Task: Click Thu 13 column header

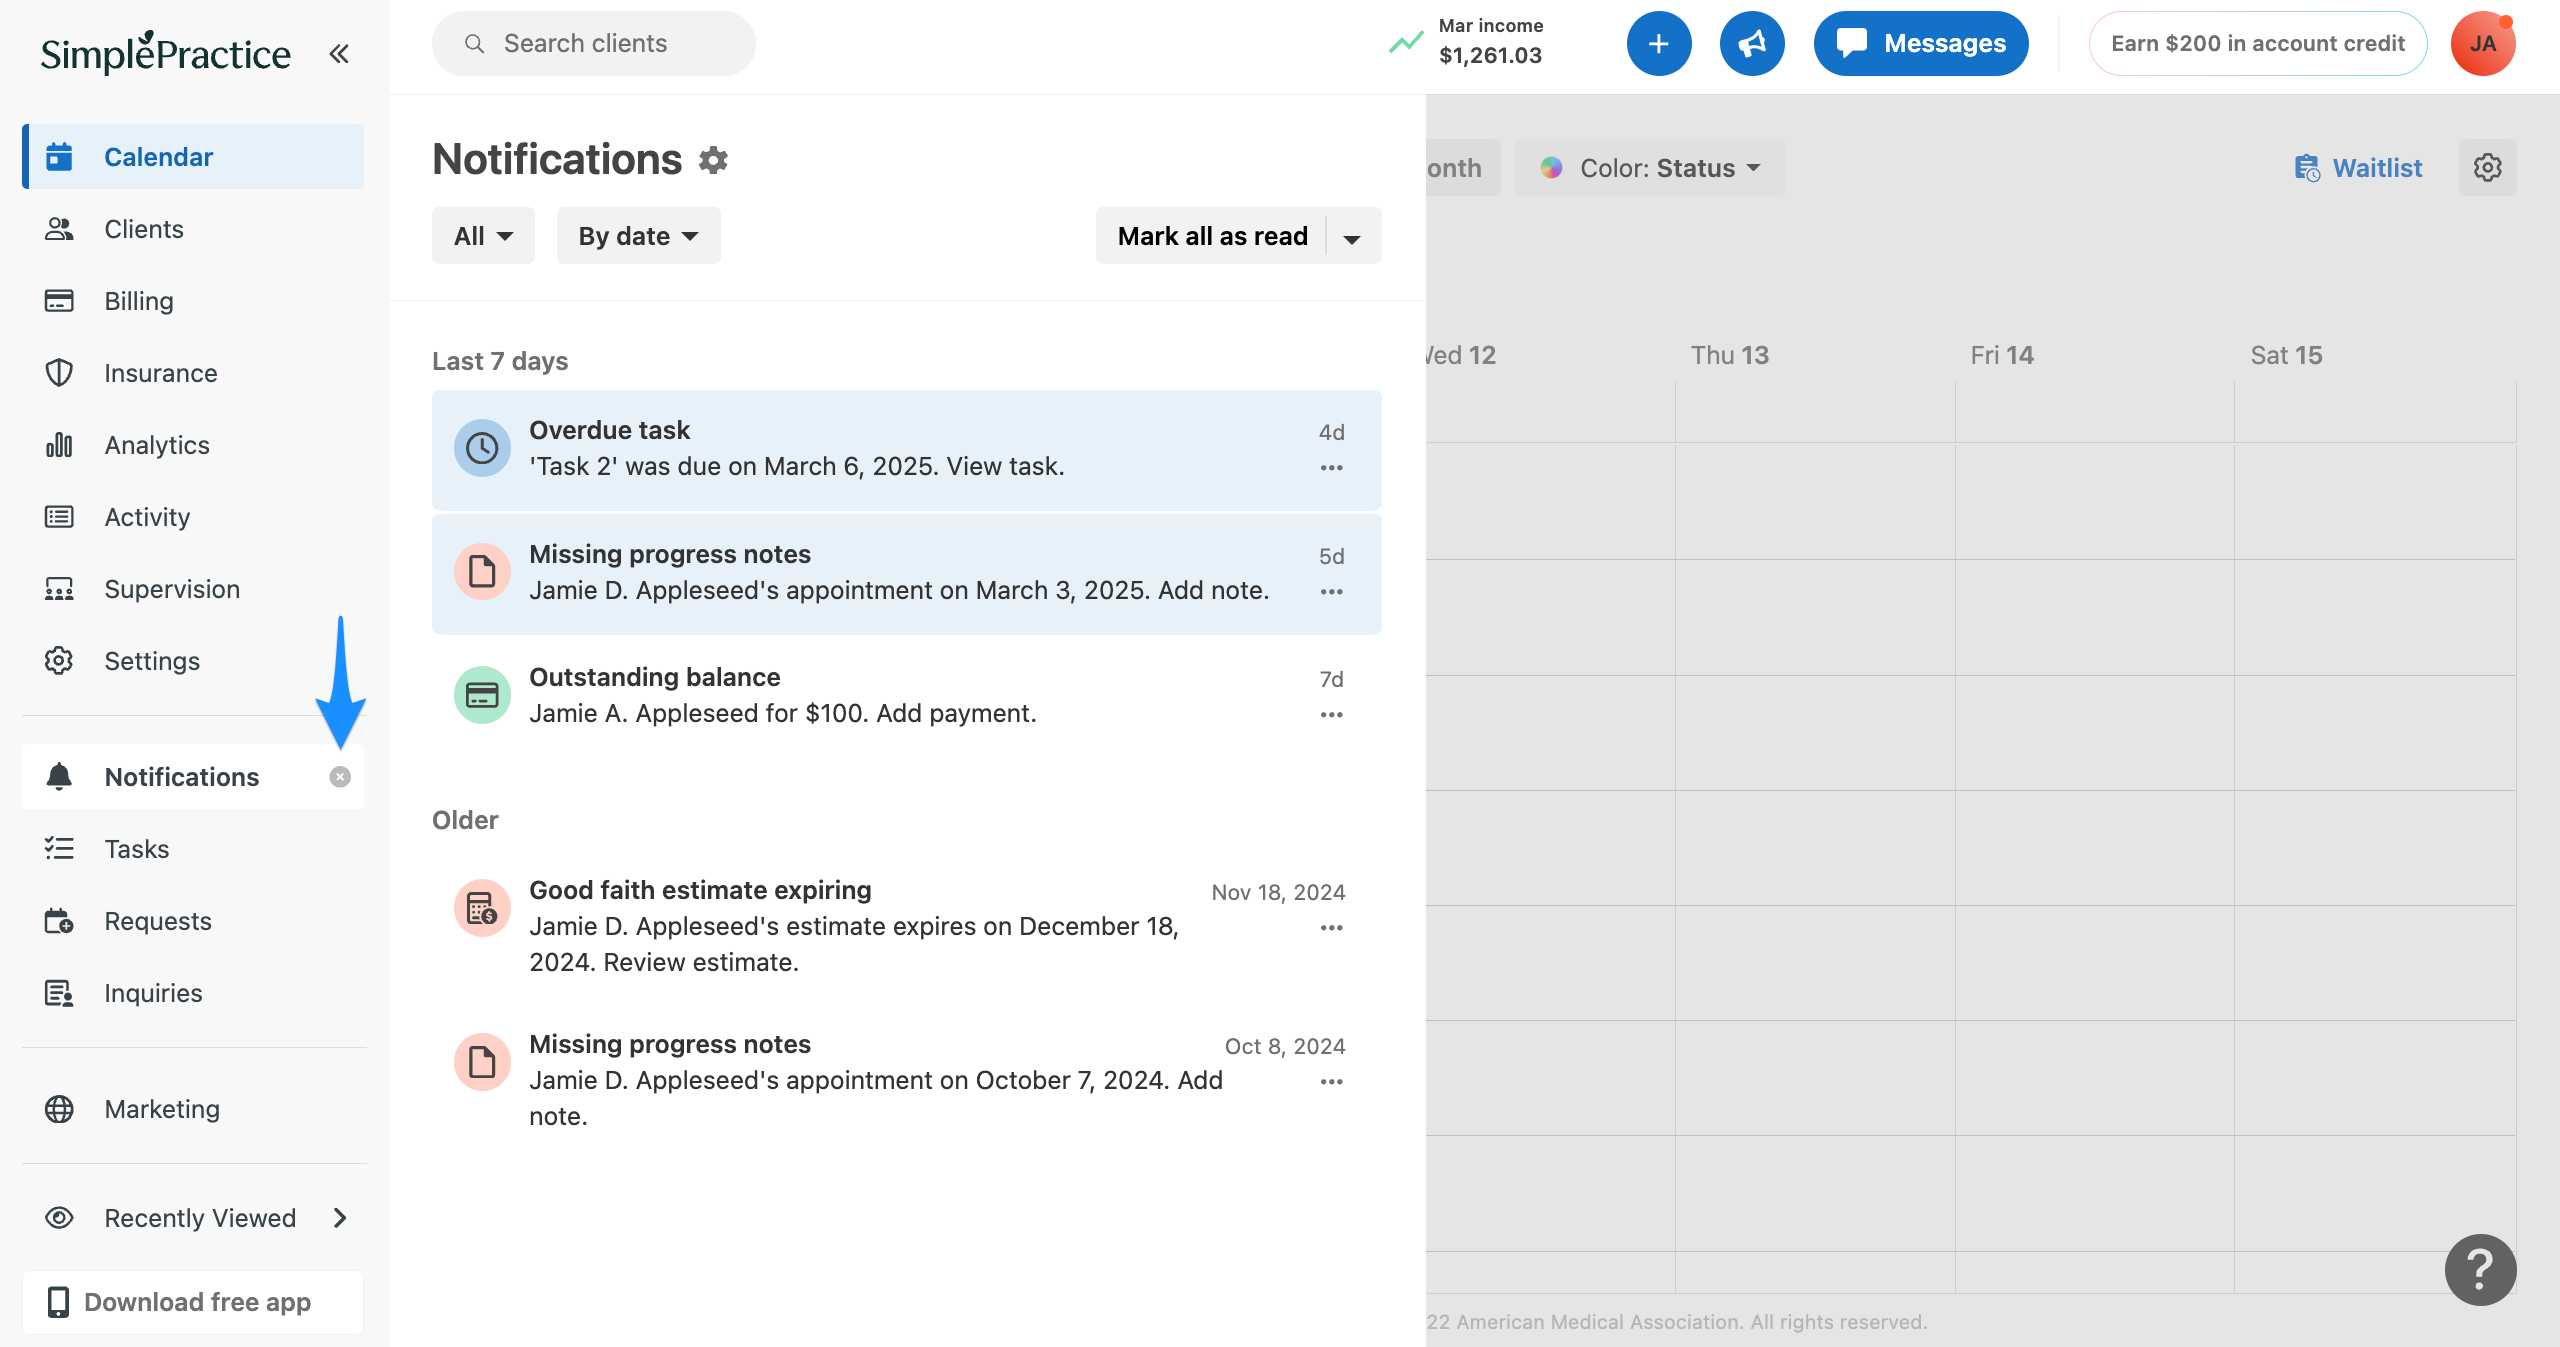Action: [x=1730, y=355]
